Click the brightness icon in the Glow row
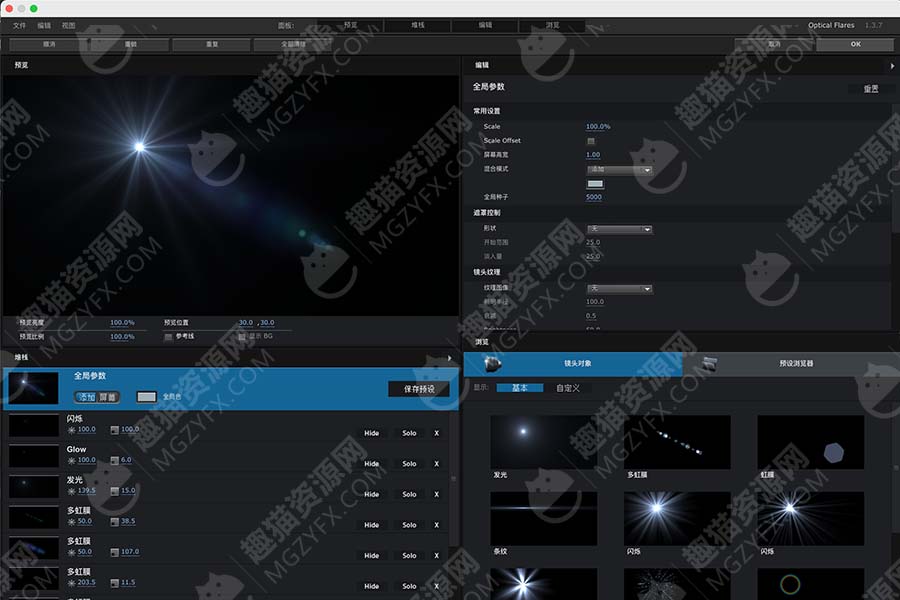 point(72,460)
